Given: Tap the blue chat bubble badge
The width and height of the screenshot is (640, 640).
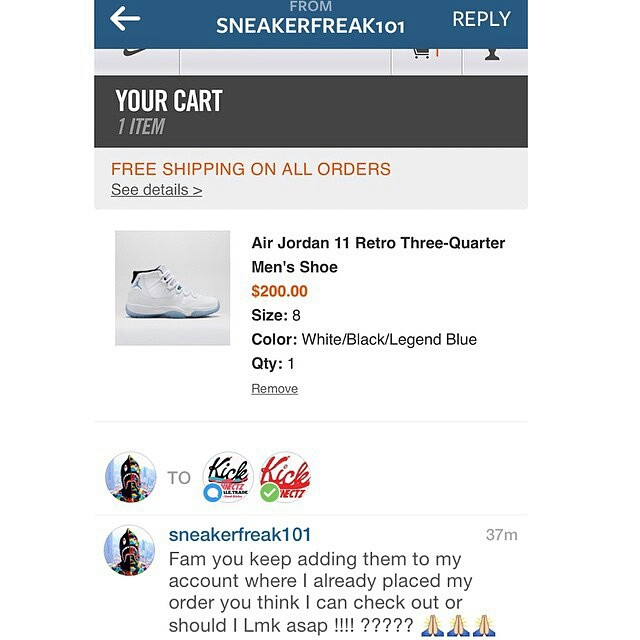Looking at the screenshot, I should (213, 493).
